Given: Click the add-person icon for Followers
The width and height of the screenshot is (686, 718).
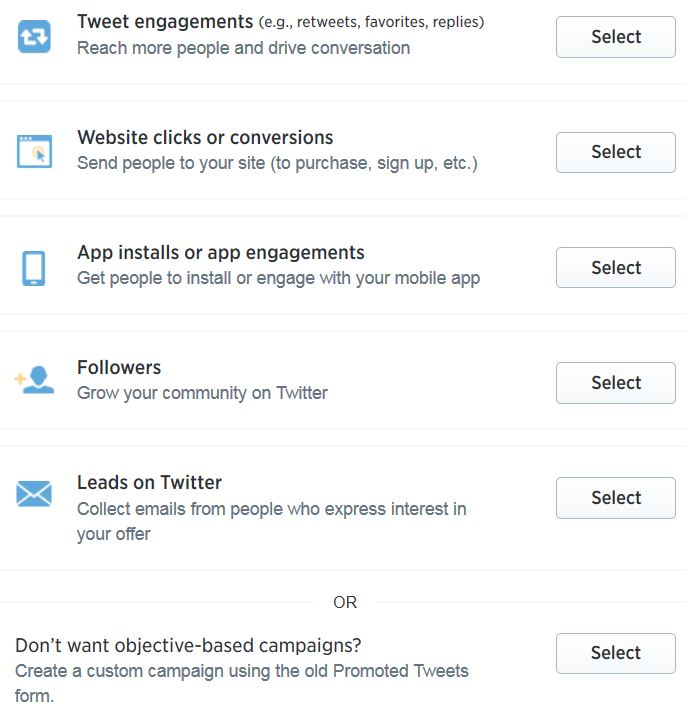Looking at the screenshot, I should click(x=34, y=381).
